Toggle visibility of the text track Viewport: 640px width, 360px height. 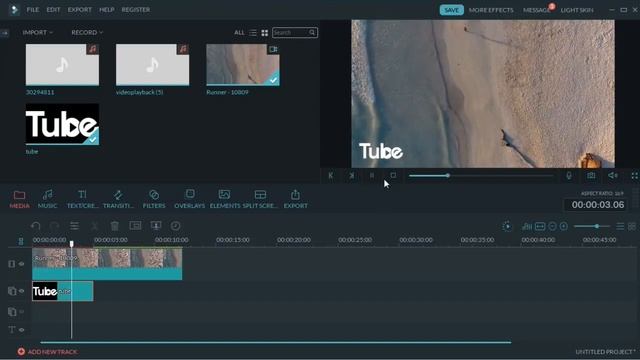[x=22, y=330]
